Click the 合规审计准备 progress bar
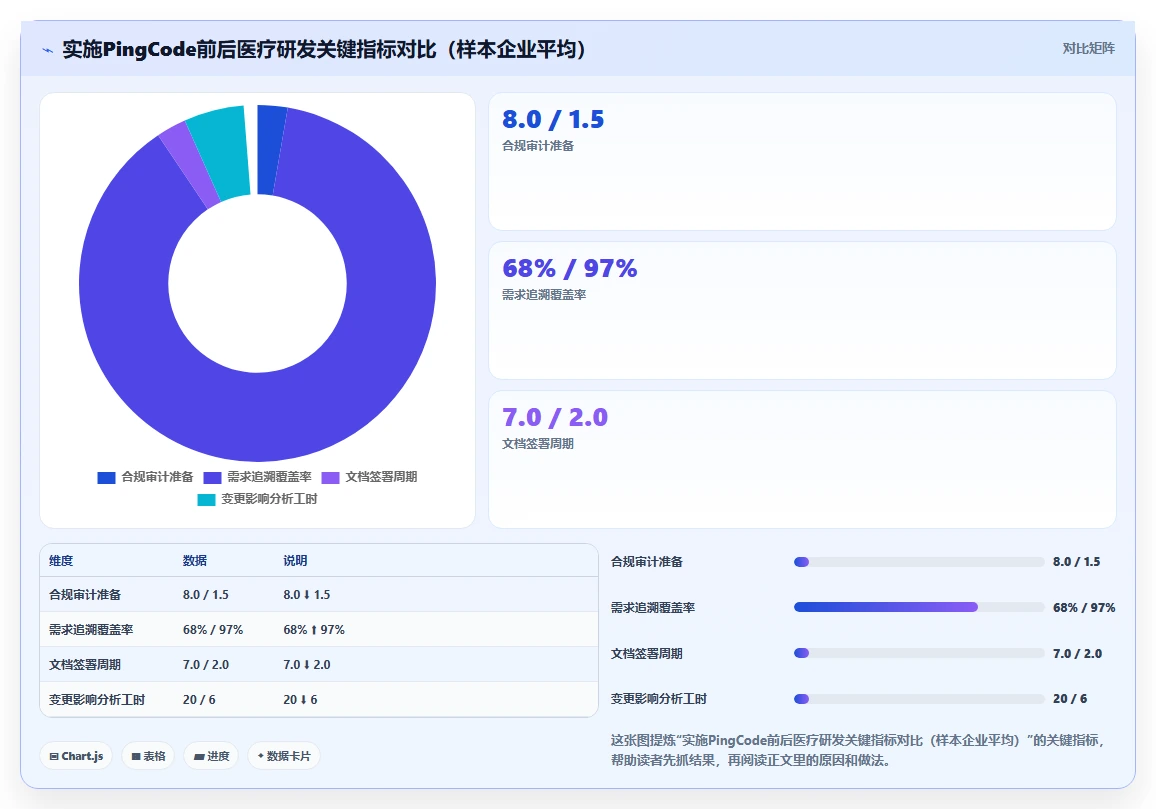Viewport: 1156px width, 809px height. tap(919, 562)
